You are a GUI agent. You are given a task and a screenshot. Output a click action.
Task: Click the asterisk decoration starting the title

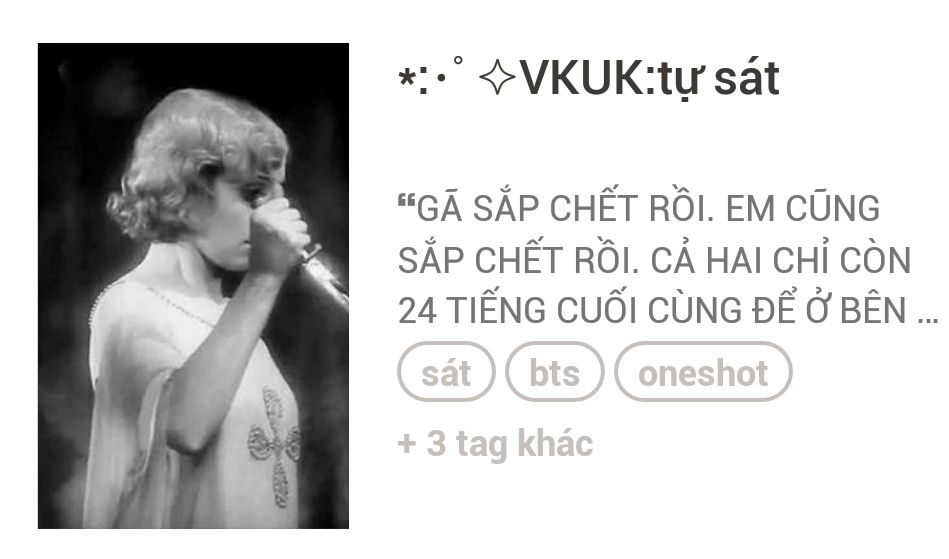point(405,78)
